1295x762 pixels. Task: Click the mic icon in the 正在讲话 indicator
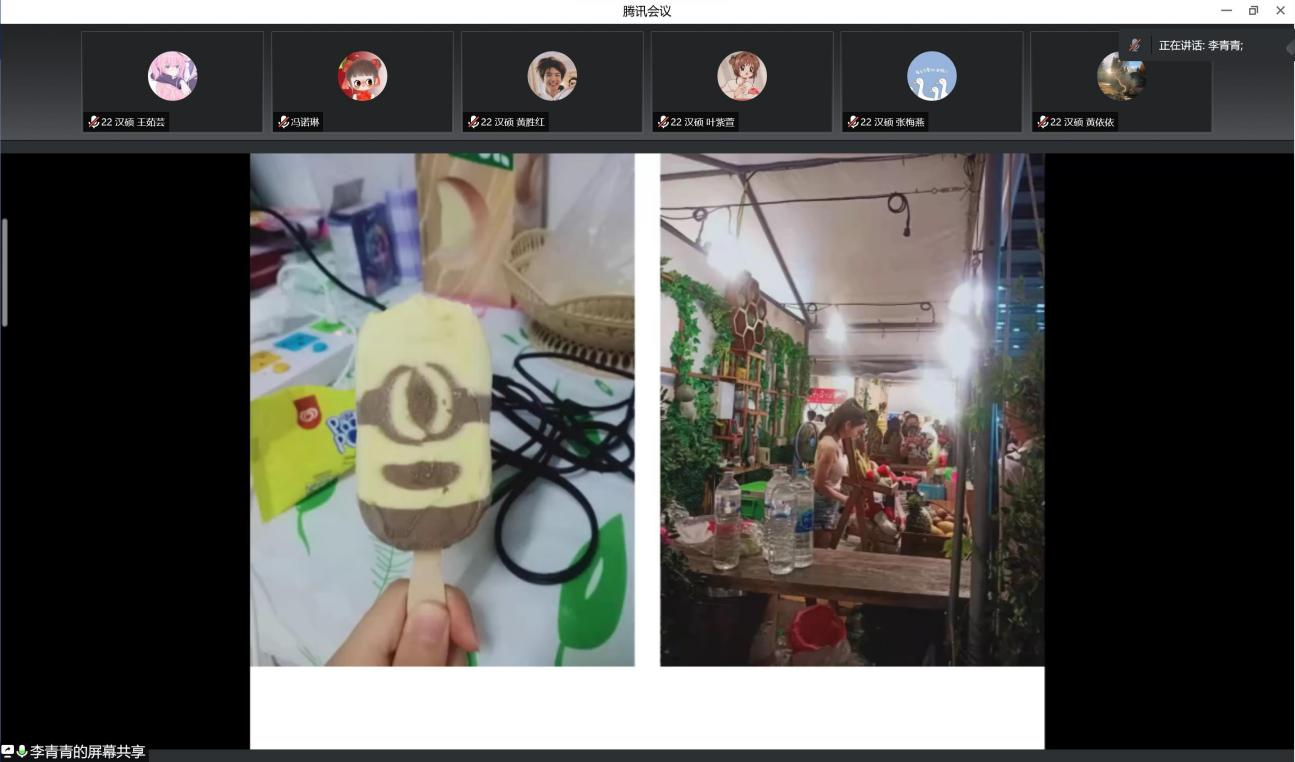[1135, 46]
